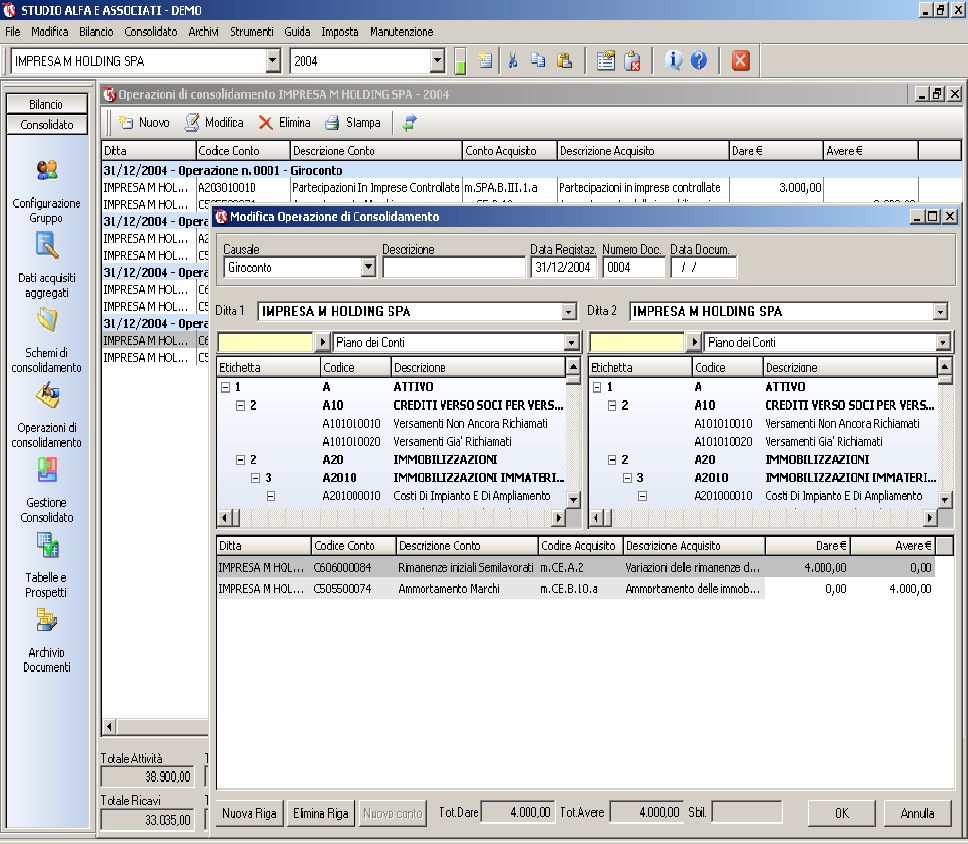968x844 pixels.
Task: Open the Consolidato menu in the menu bar
Action: (151, 32)
